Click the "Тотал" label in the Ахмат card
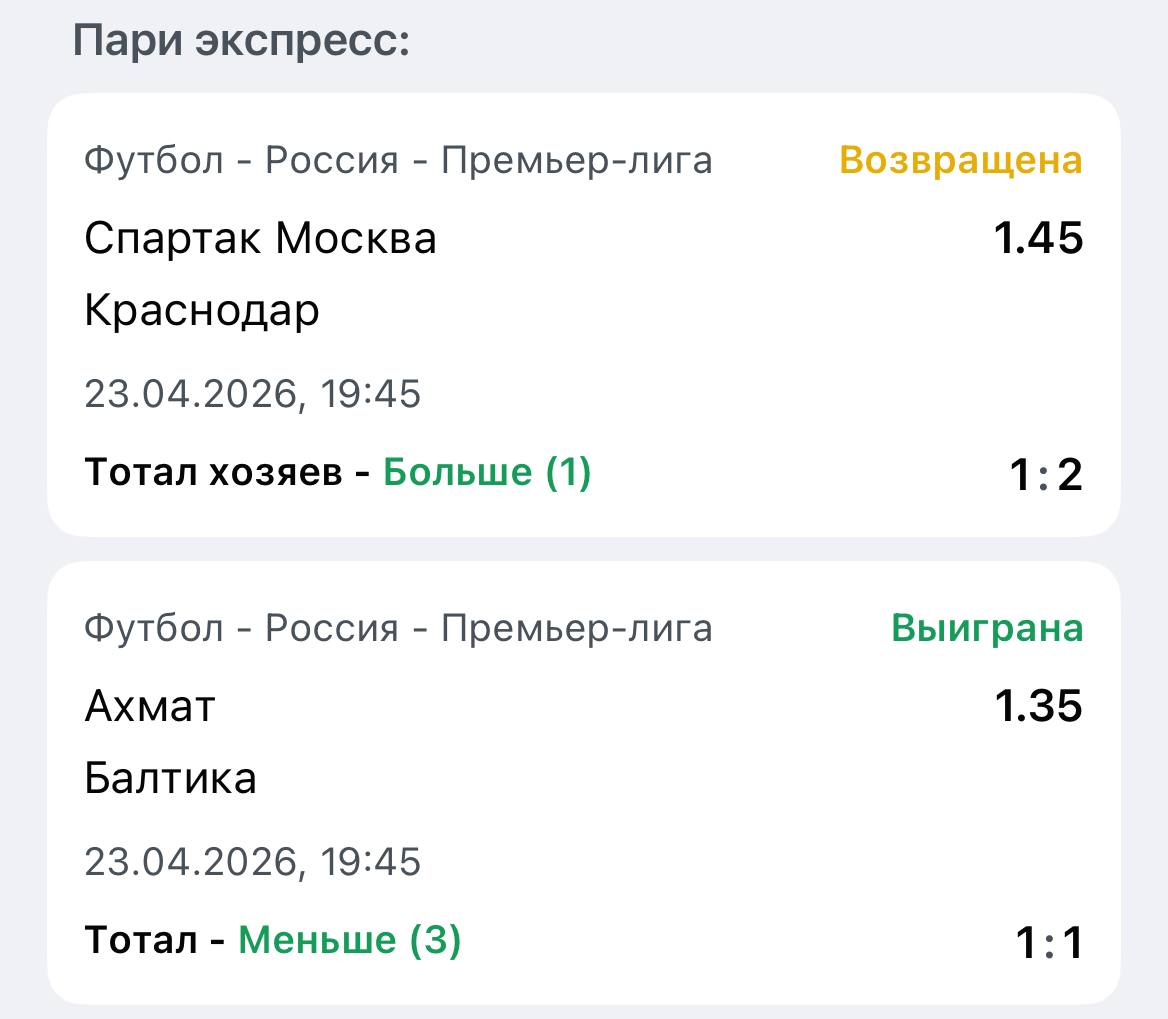This screenshot has width=1168, height=1019. [x=140, y=940]
